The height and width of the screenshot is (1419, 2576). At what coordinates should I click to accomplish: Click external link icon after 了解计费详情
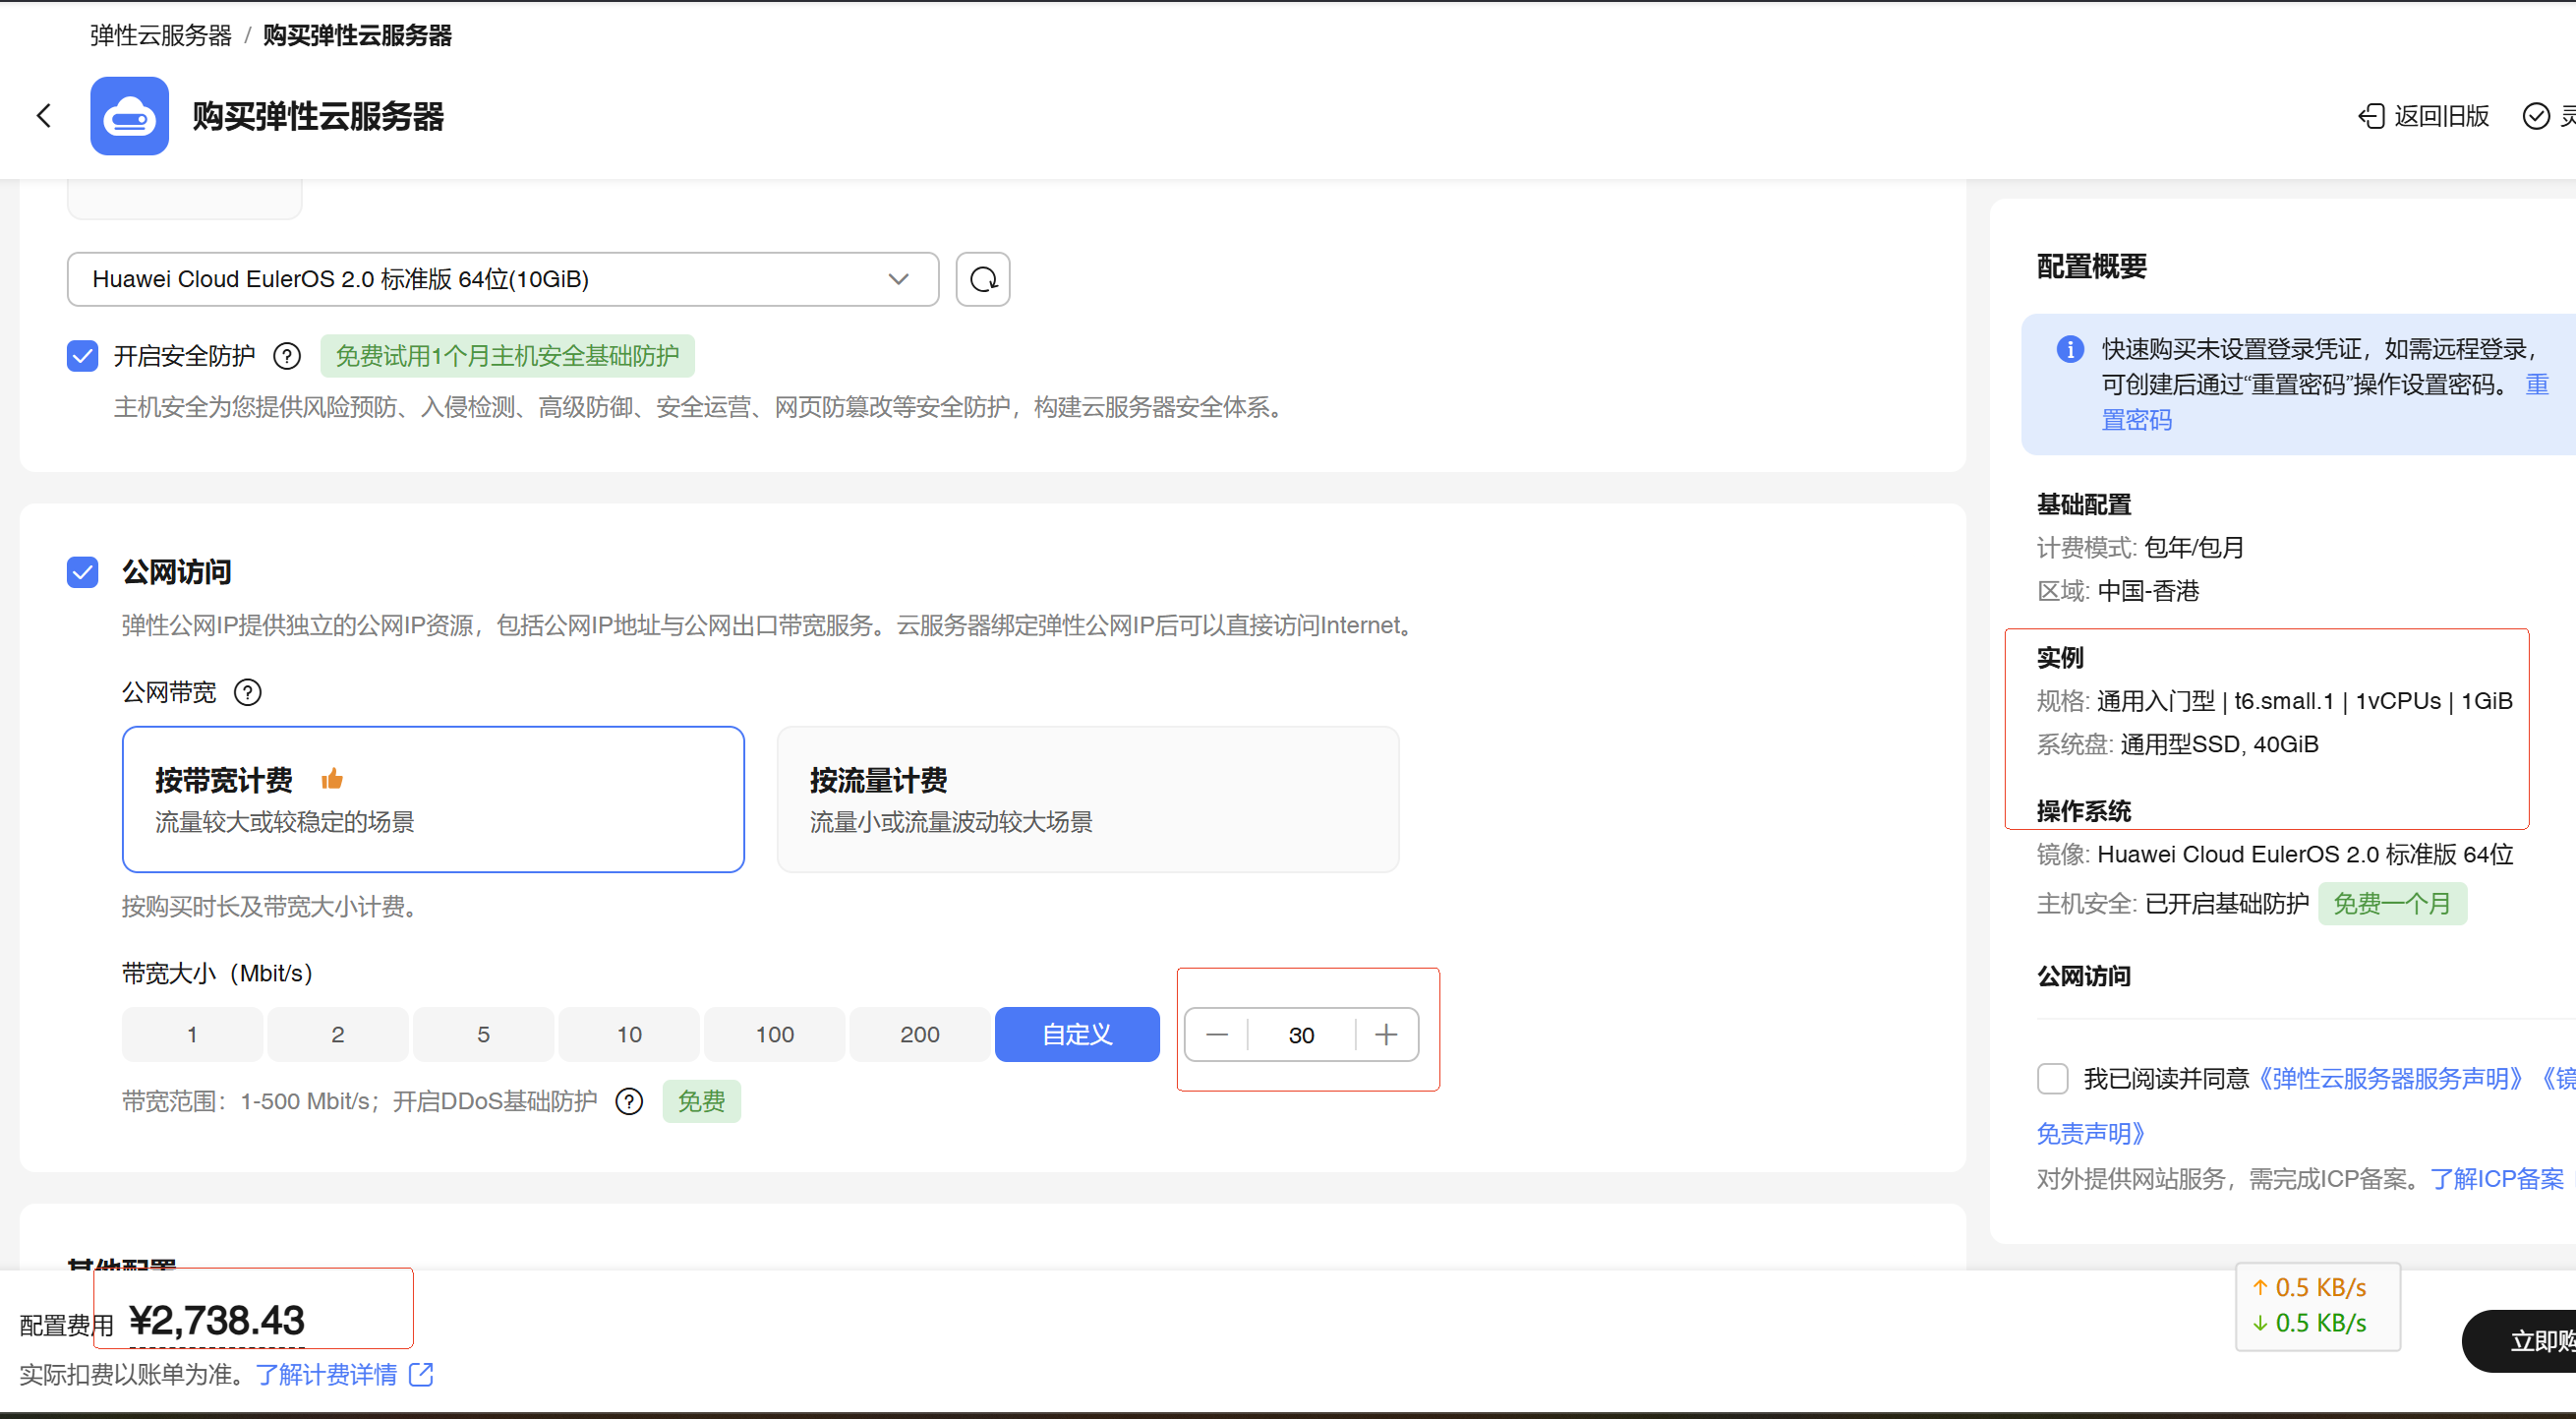coord(422,1374)
